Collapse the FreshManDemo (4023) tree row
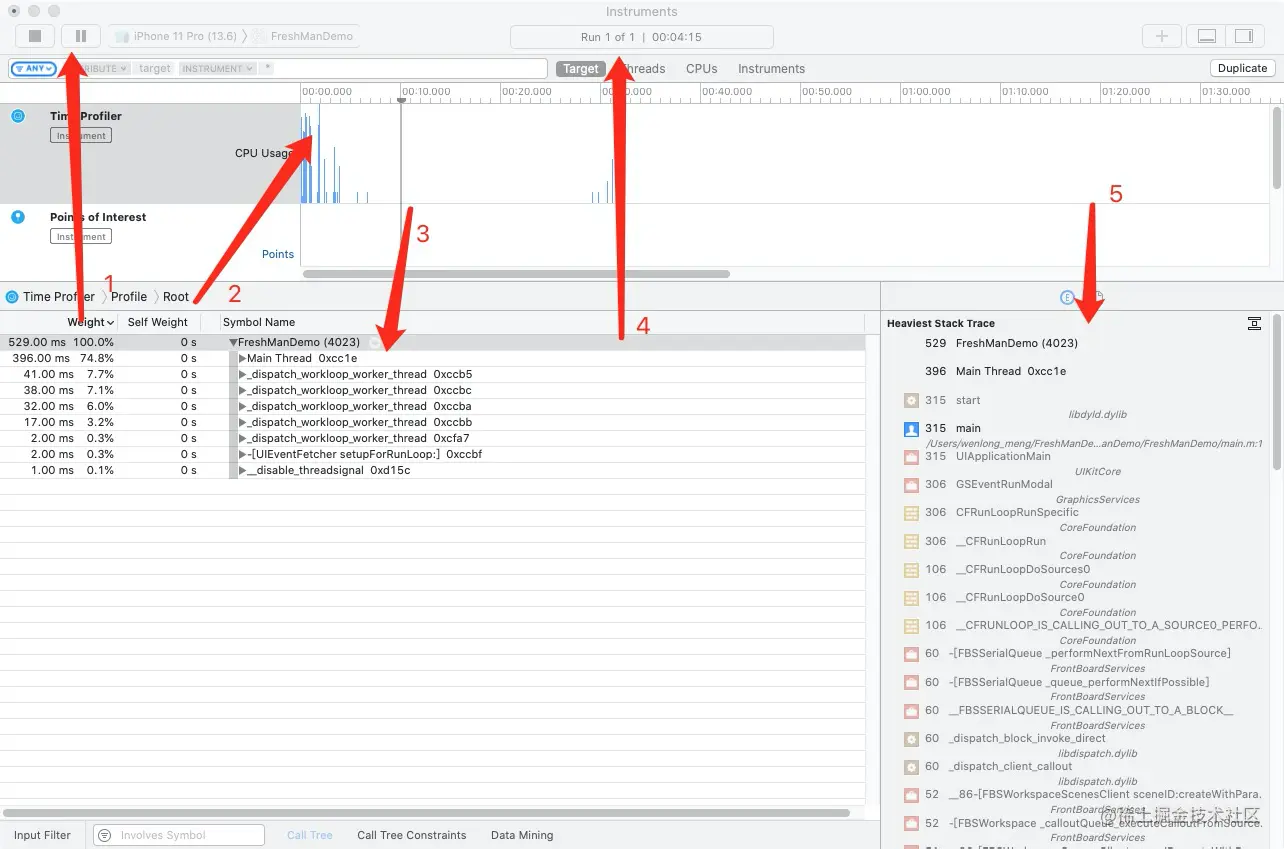Screen dimensions: 1284x849 (233, 342)
